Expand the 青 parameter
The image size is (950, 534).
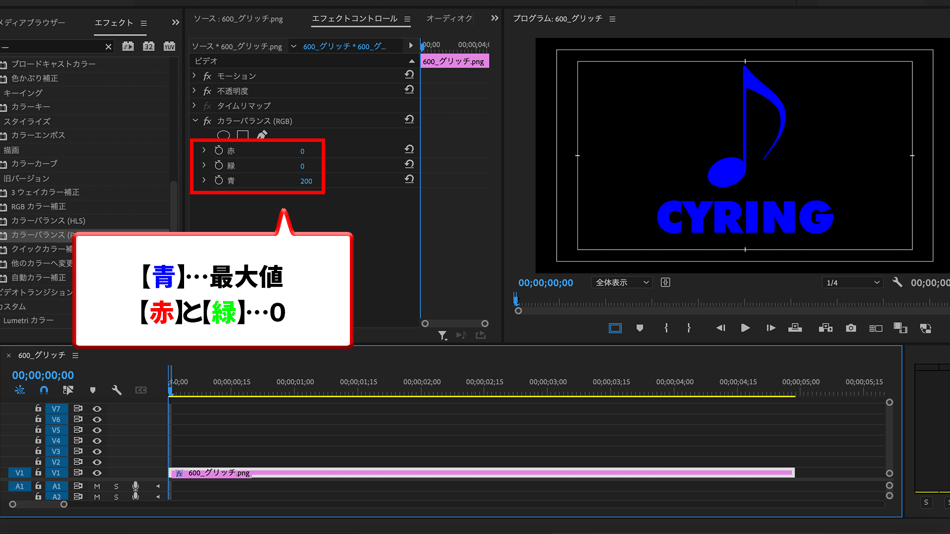(x=204, y=180)
